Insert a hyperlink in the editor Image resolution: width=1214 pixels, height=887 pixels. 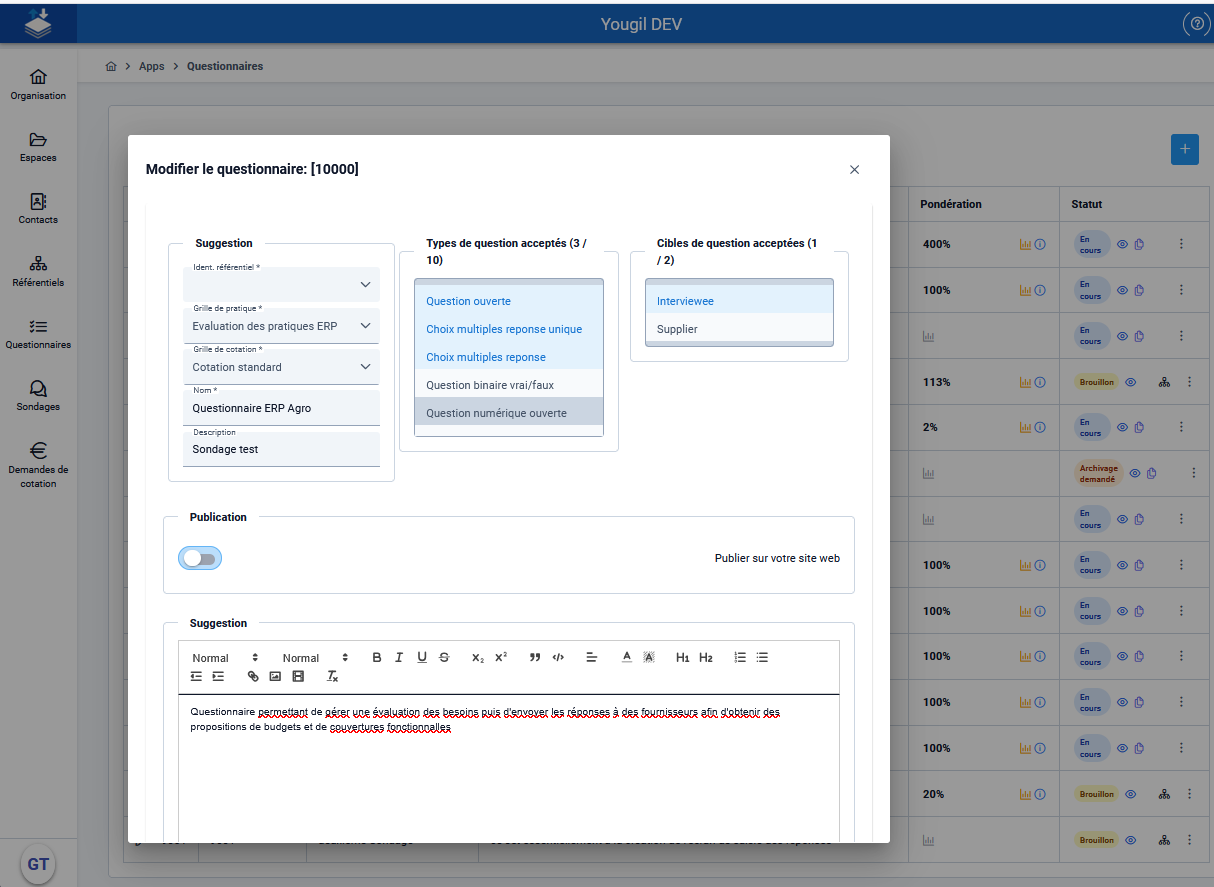(x=253, y=676)
